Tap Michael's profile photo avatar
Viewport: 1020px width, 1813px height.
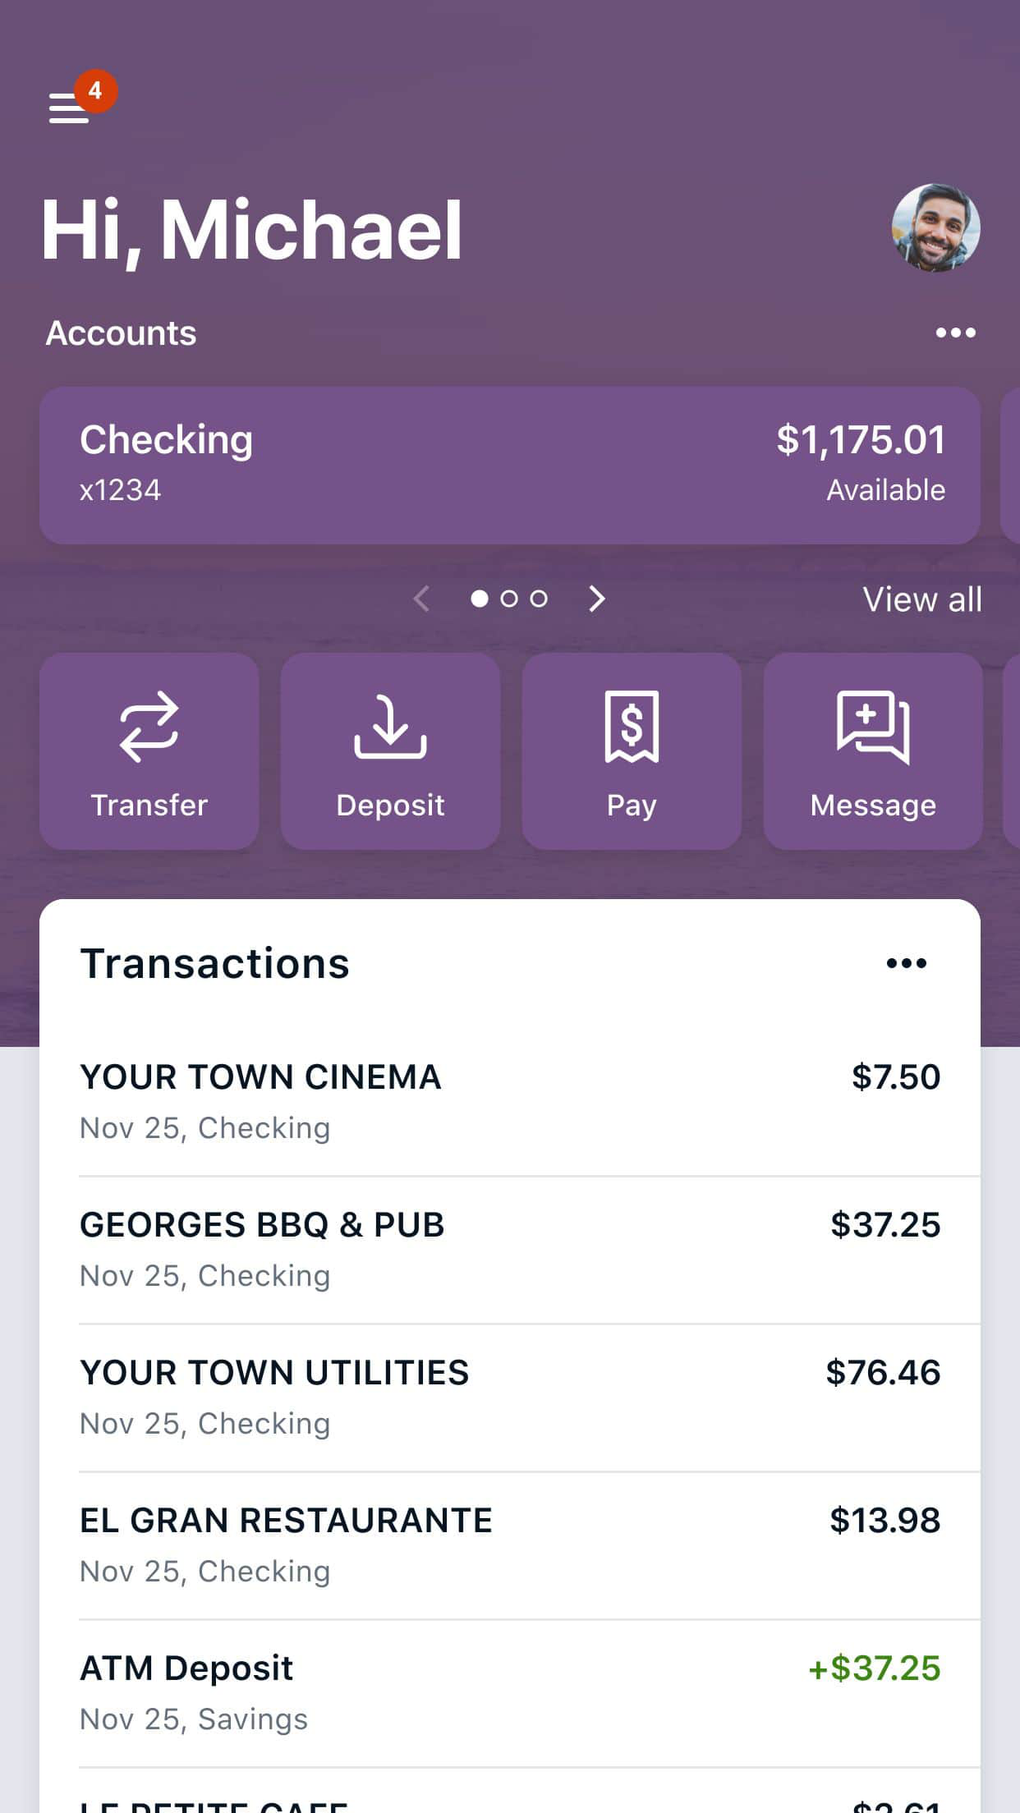(935, 228)
